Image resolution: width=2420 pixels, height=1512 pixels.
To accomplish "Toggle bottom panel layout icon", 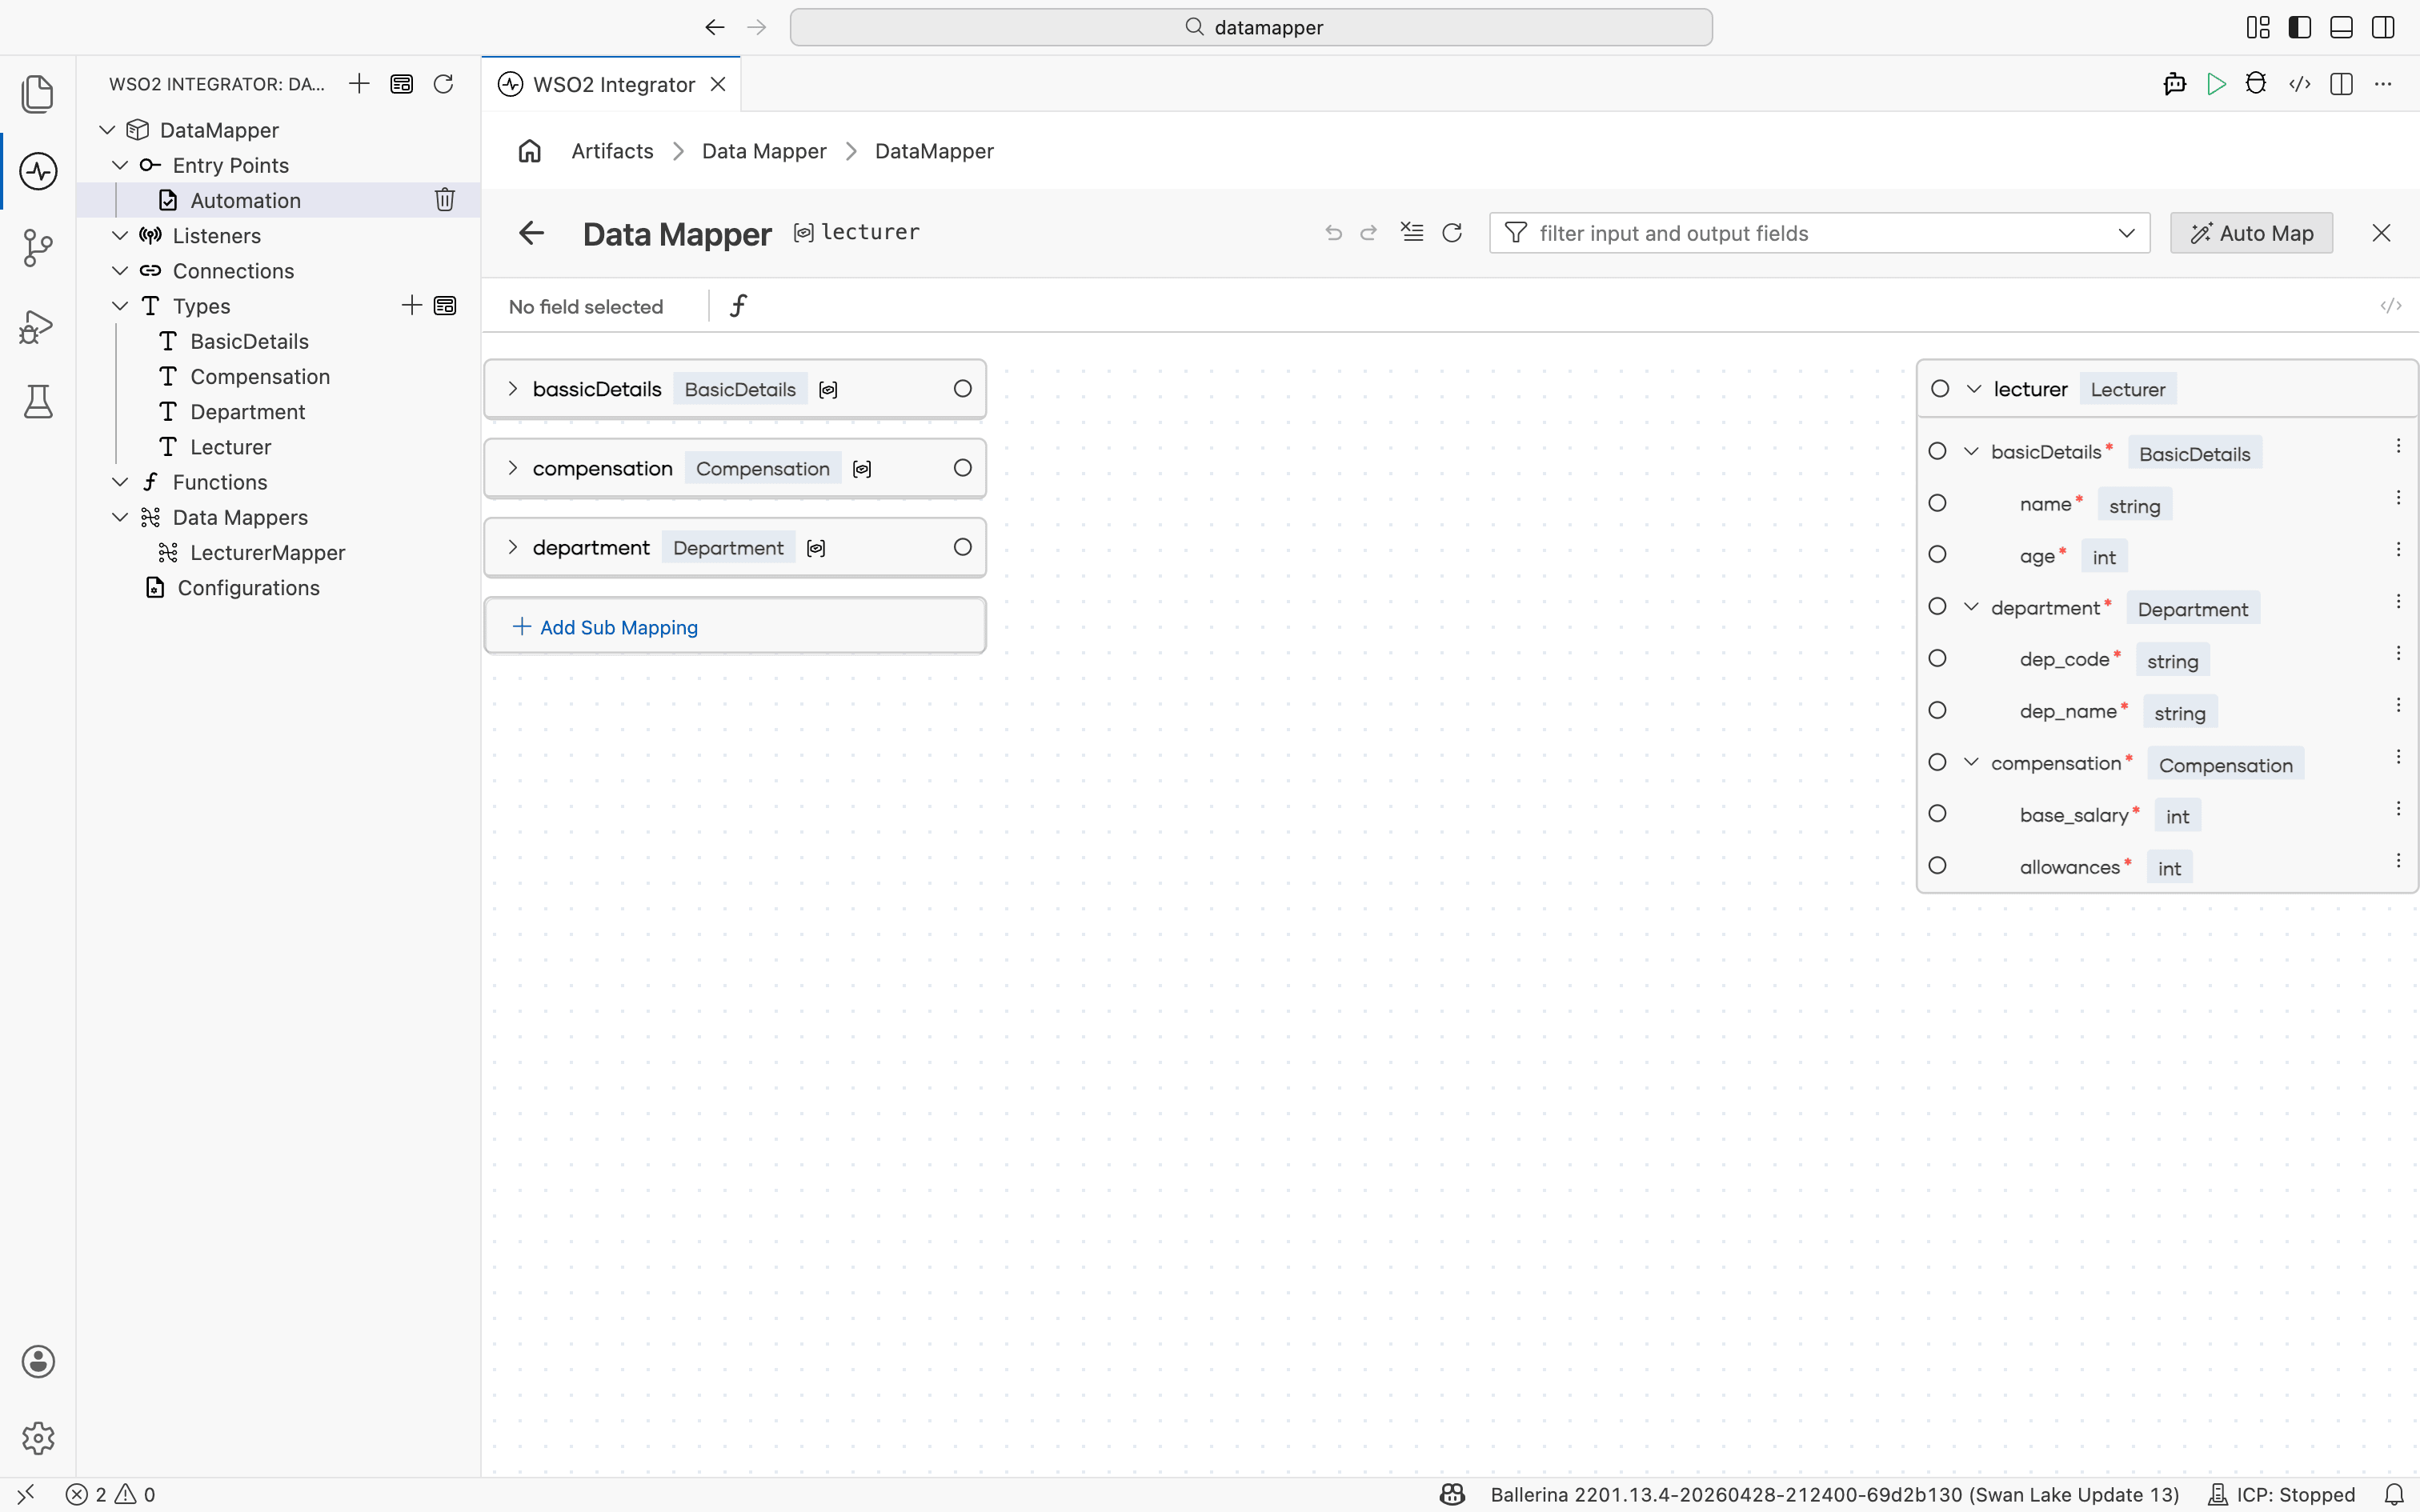I will pyautogui.click(x=2341, y=27).
